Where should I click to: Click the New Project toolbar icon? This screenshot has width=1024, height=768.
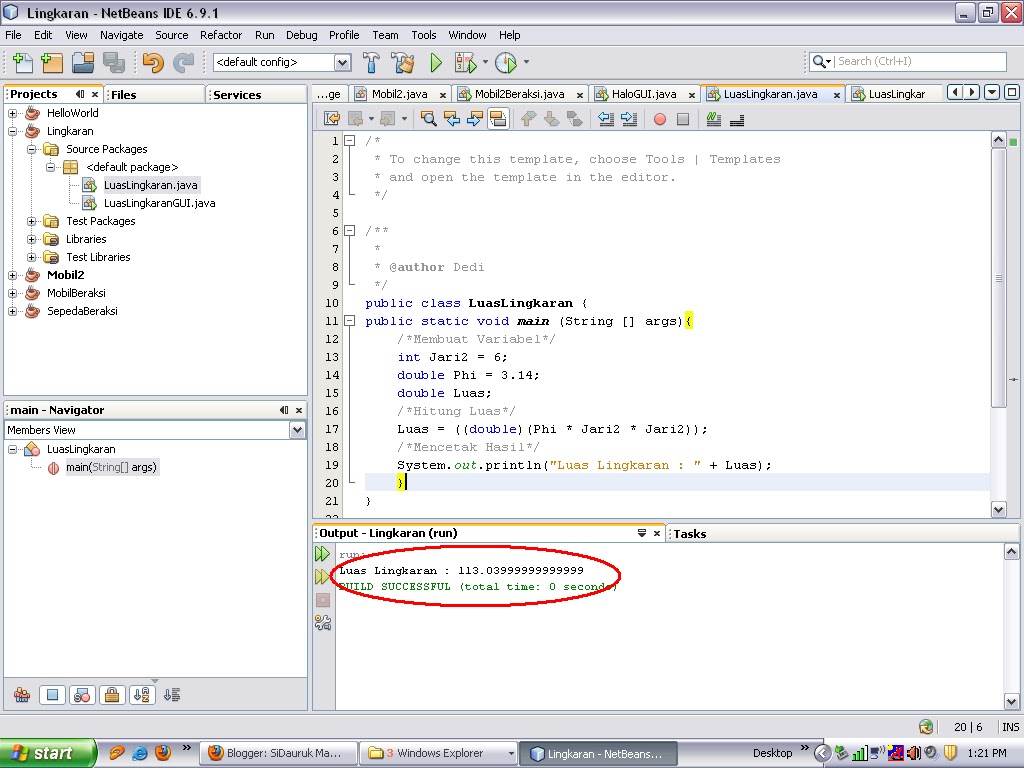(x=52, y=63)
